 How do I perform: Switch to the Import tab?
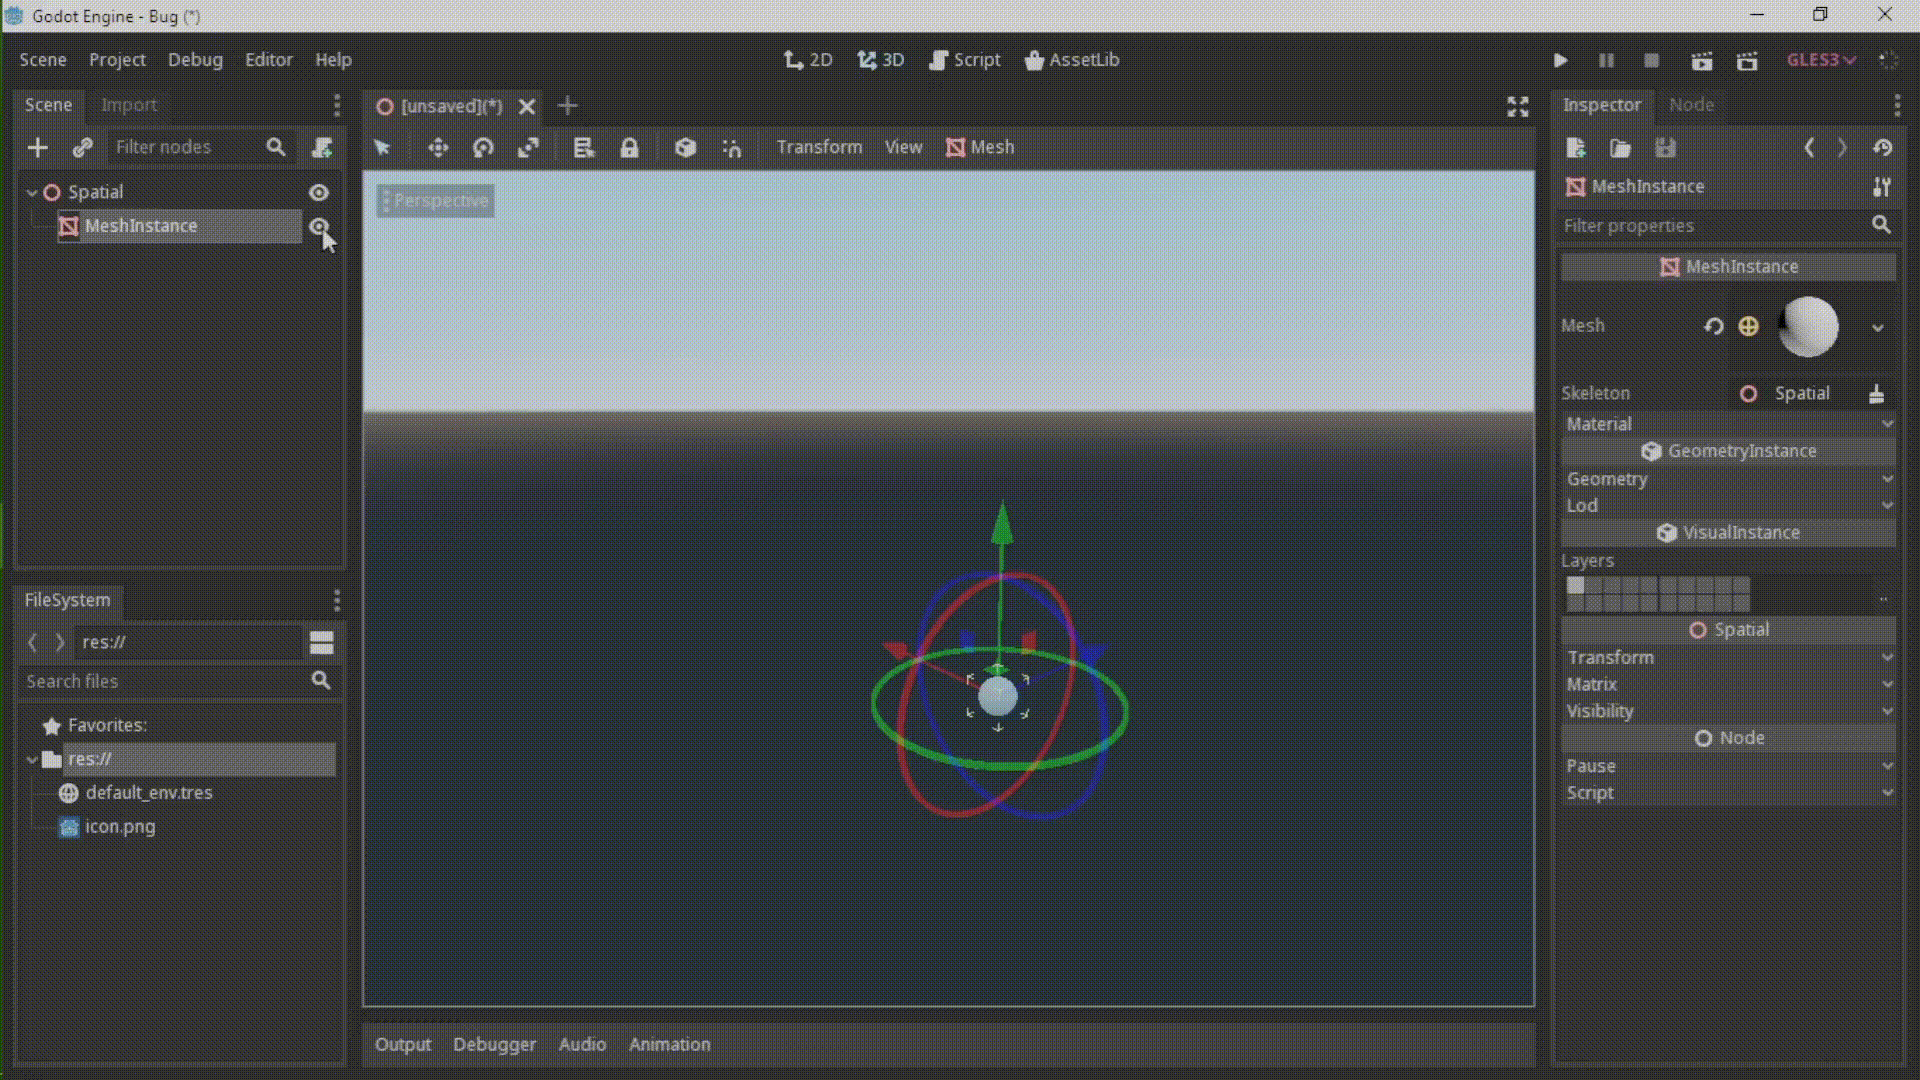coord(128,105)
